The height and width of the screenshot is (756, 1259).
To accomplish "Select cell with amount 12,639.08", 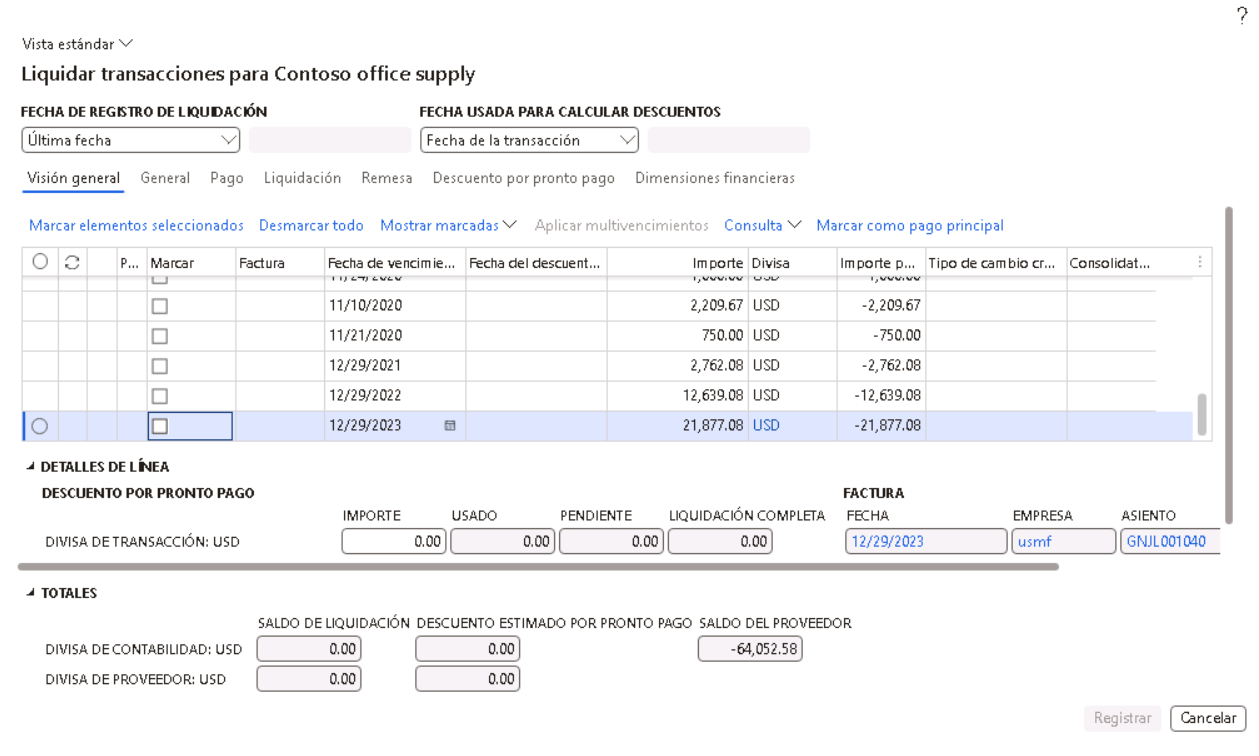I will [678, 396].
